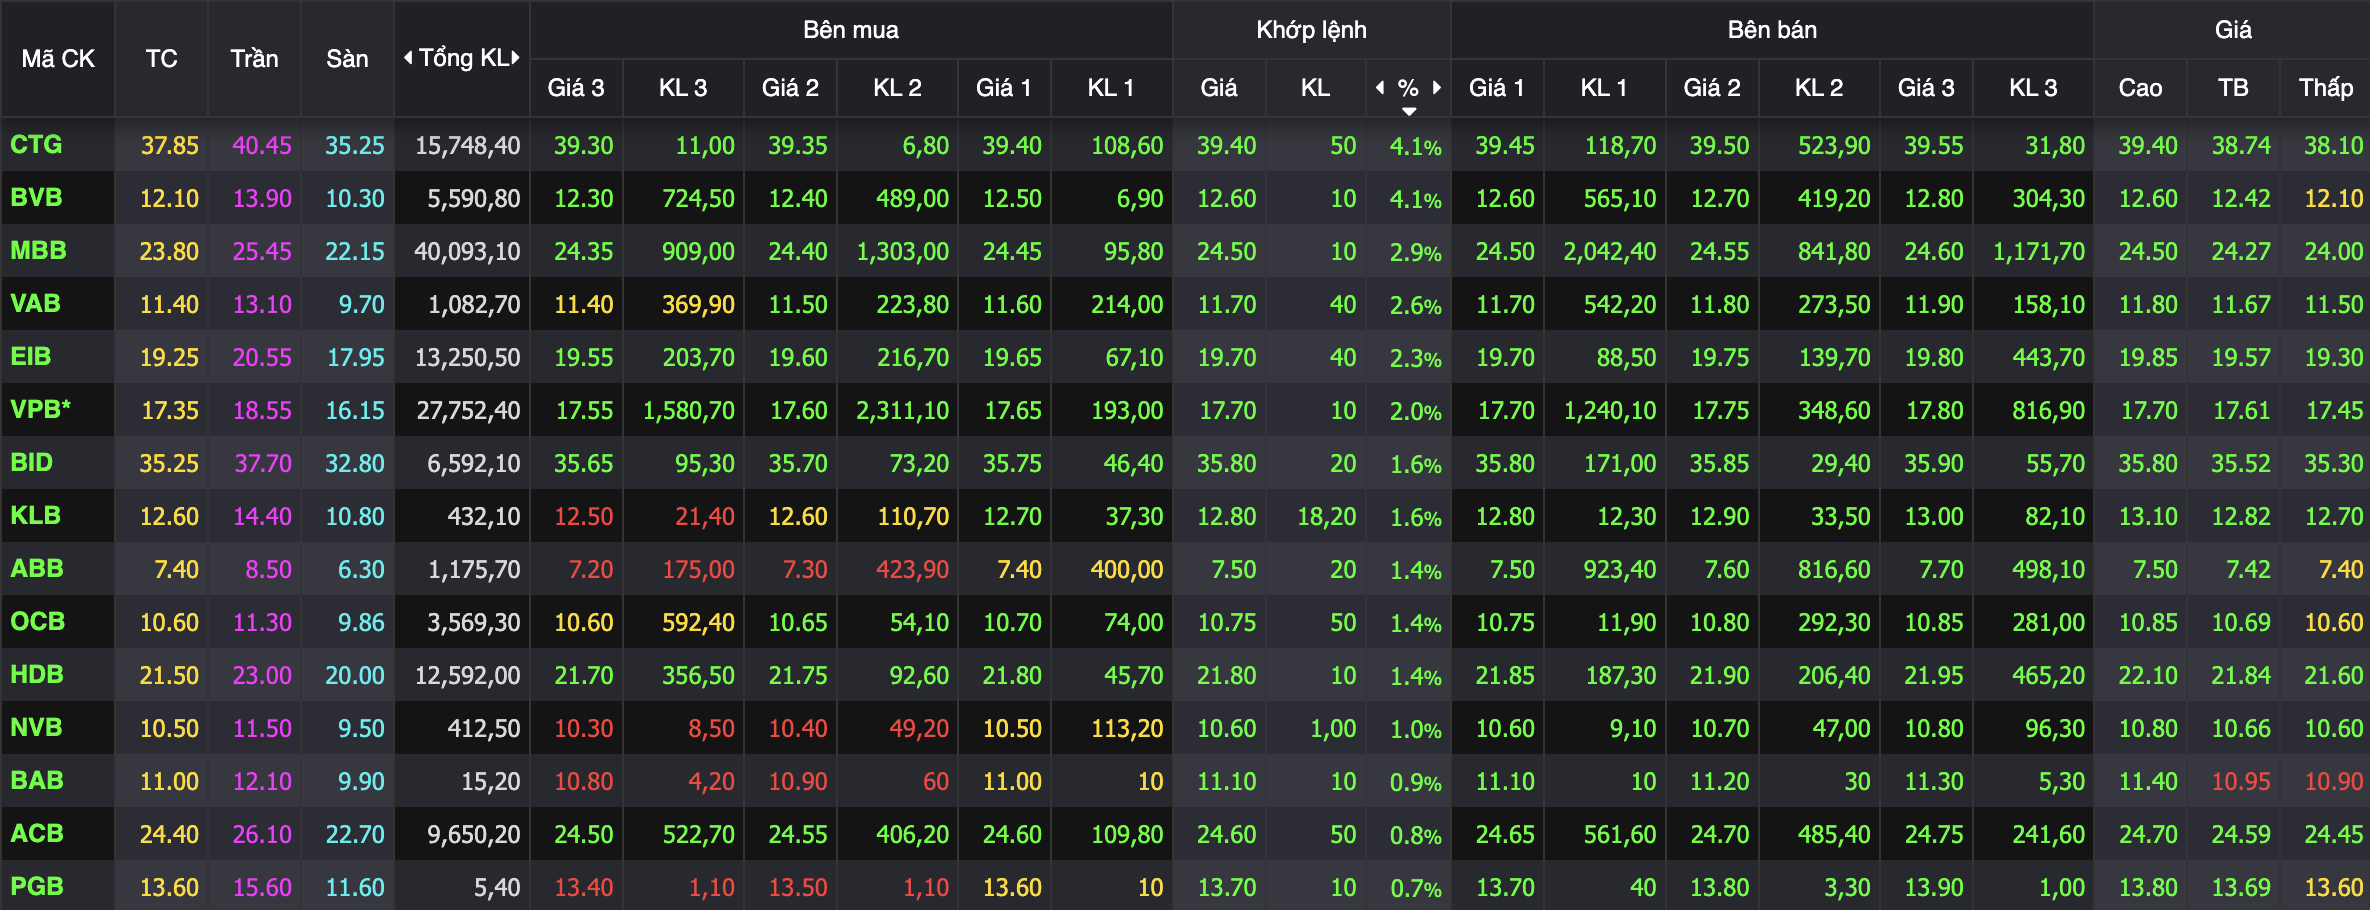Click MBB percent change 2.9%
This screenshot has width=2370, height=910.
[1416, 252]
